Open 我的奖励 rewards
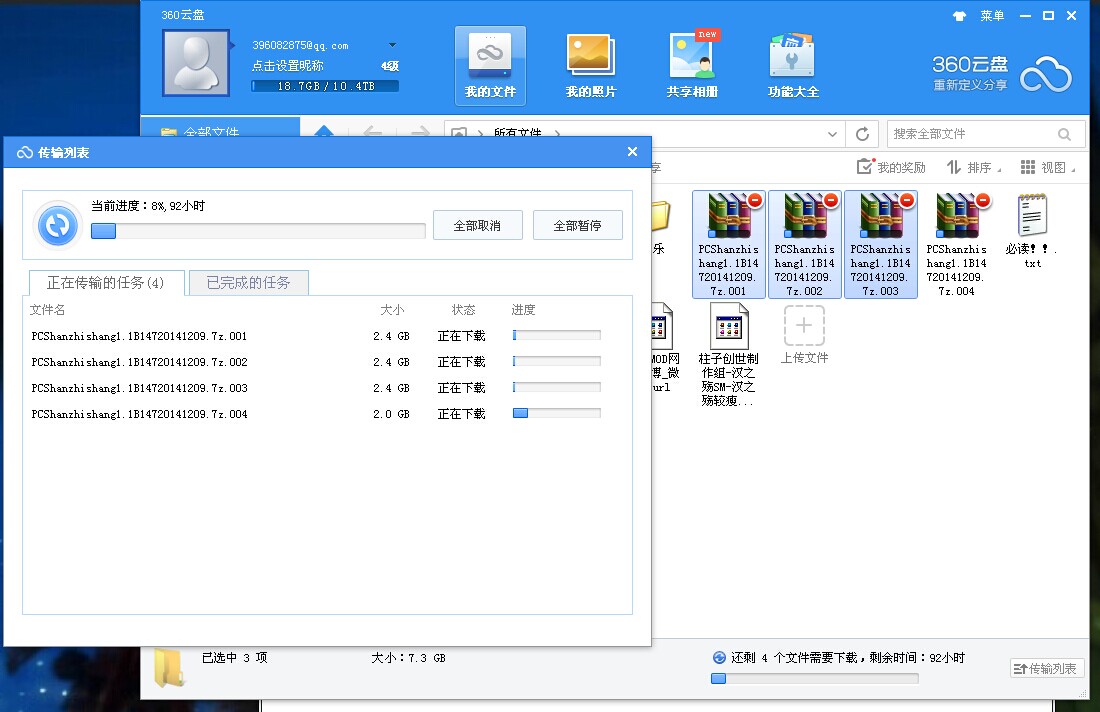 point(891,167)
